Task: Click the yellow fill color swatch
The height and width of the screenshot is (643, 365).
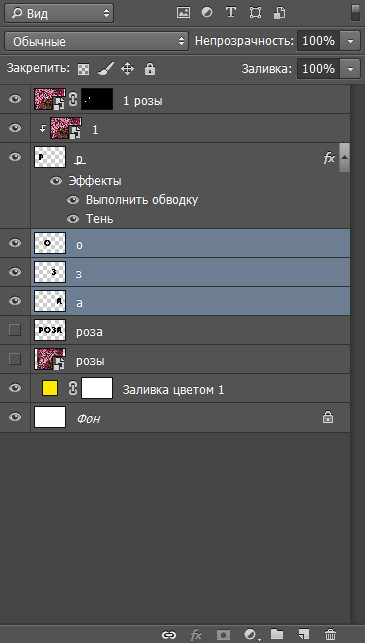Action: click(x=50, y=388)
